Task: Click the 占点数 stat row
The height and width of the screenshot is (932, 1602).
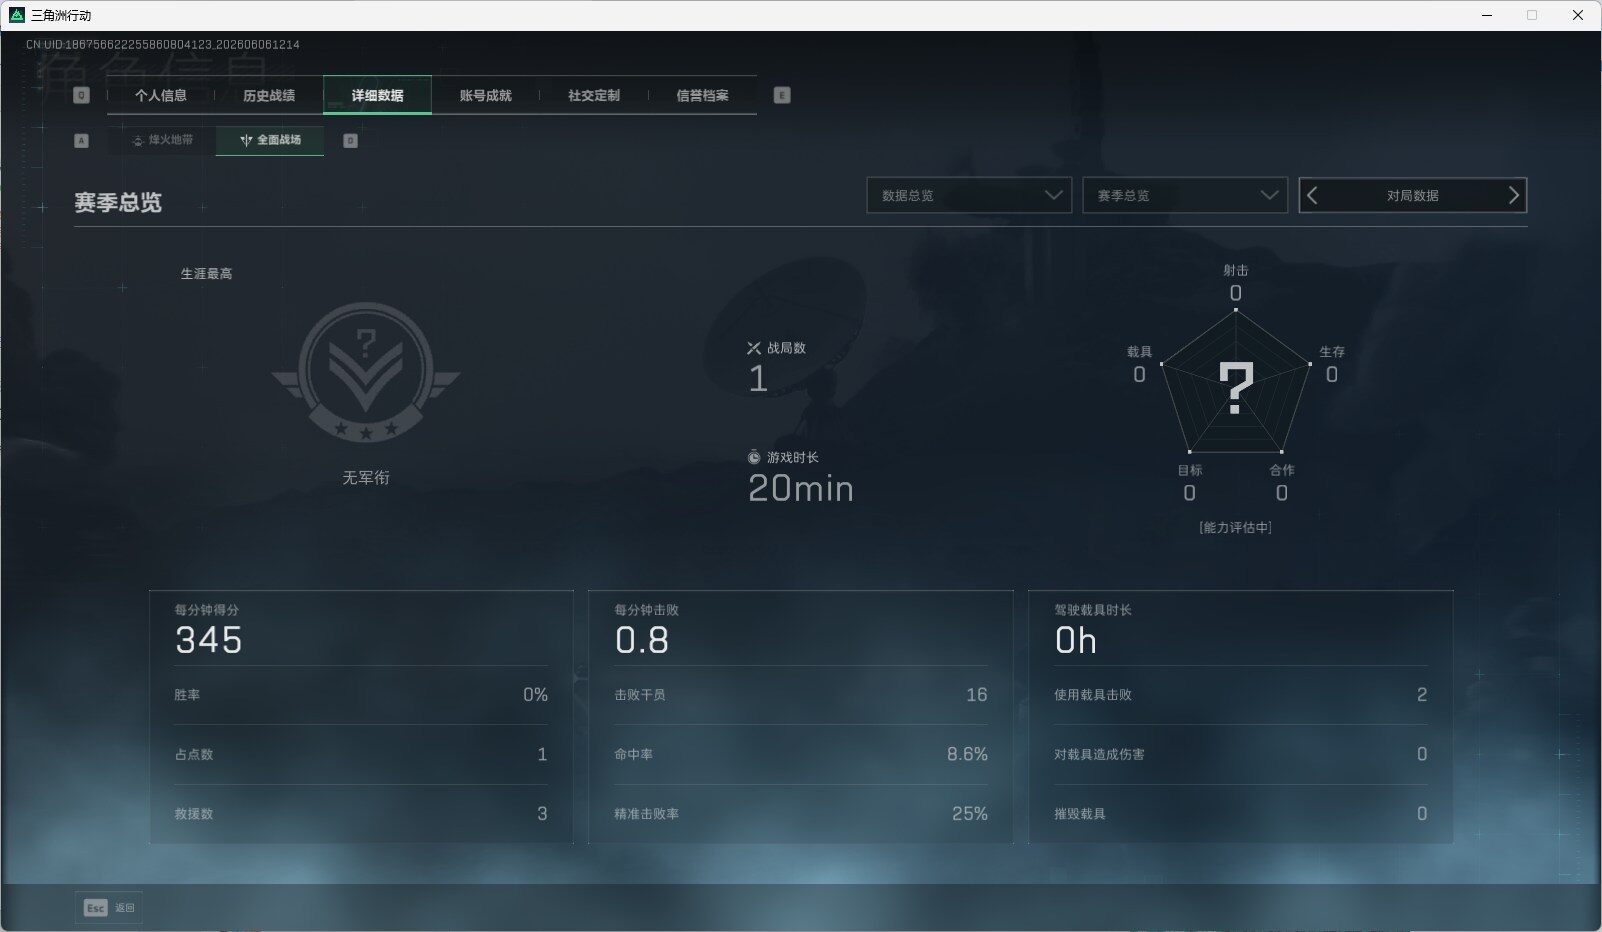Action: point(361,754)
